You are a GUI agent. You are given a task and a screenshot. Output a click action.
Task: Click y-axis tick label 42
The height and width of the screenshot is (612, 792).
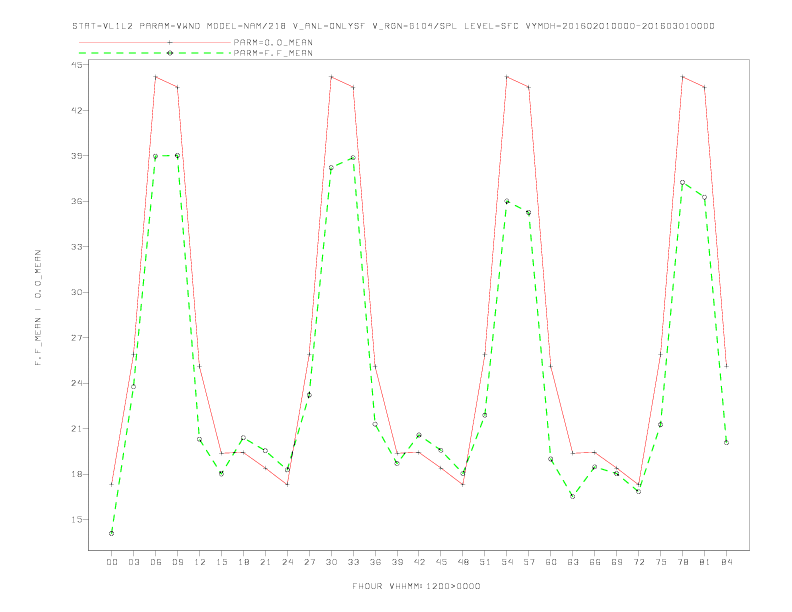point(77,110)
